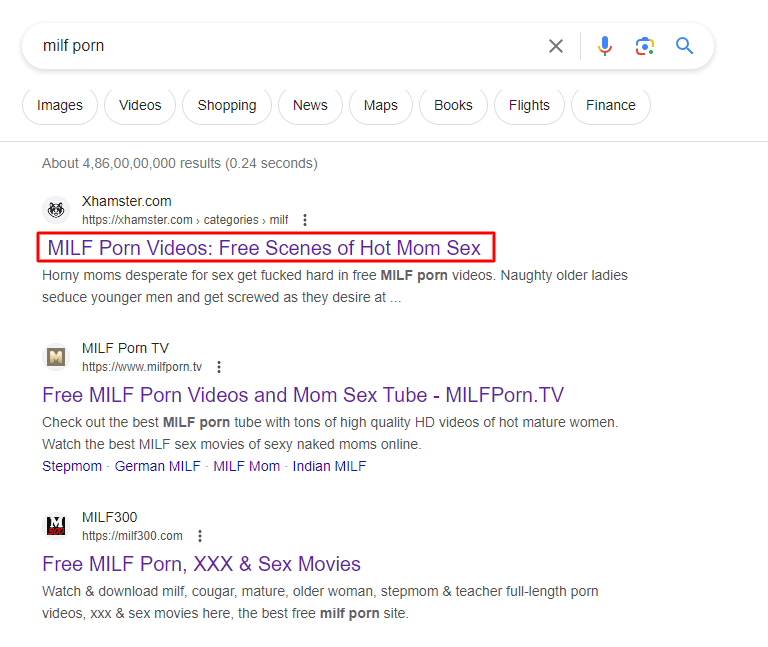Screen dimensions: 768x647
Task: Click the https://www.milfporn.tv URL text
Action: point(142,367)
